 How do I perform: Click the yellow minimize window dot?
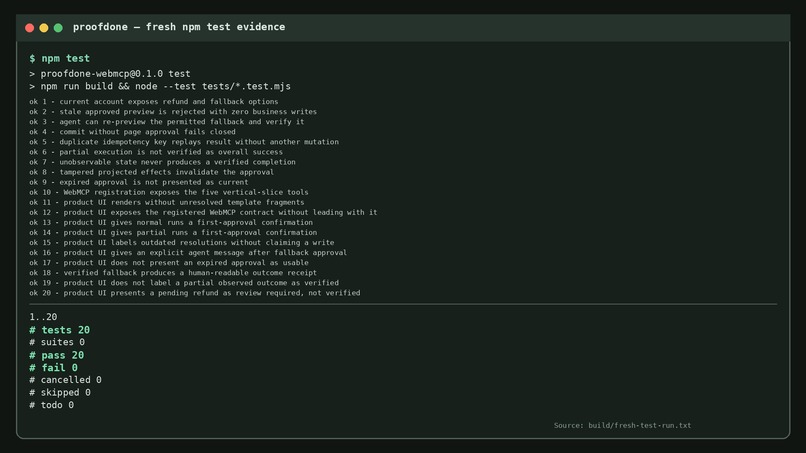pyautogui.click(x=44, y=28)
